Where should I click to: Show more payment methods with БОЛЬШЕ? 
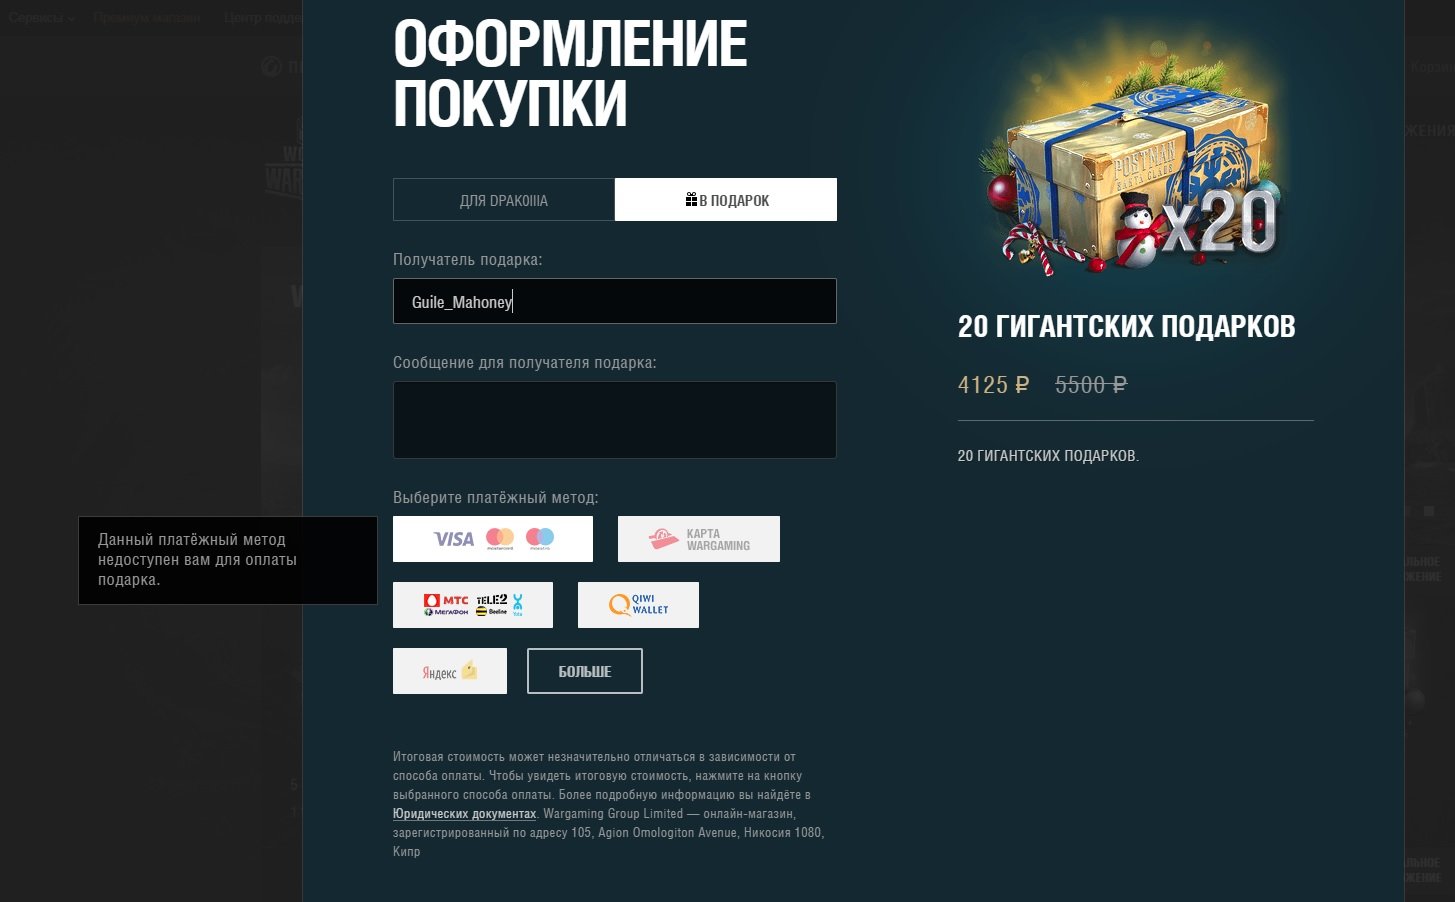pyautogui.click(x=585, y=671)
